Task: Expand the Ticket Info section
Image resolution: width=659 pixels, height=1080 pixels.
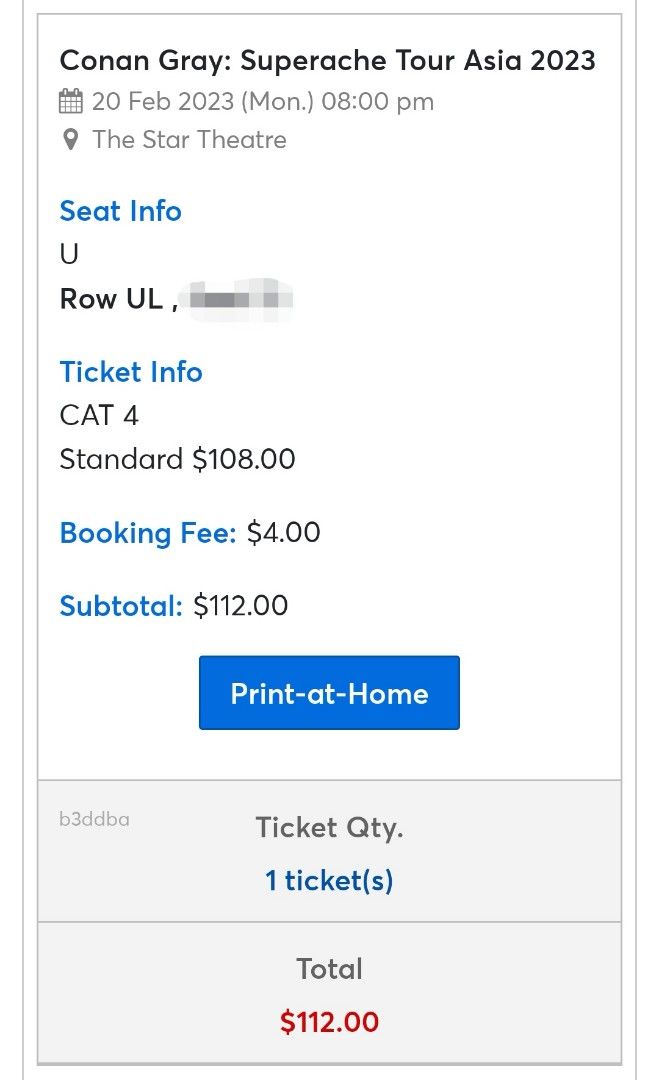Action: coord(131,372)
